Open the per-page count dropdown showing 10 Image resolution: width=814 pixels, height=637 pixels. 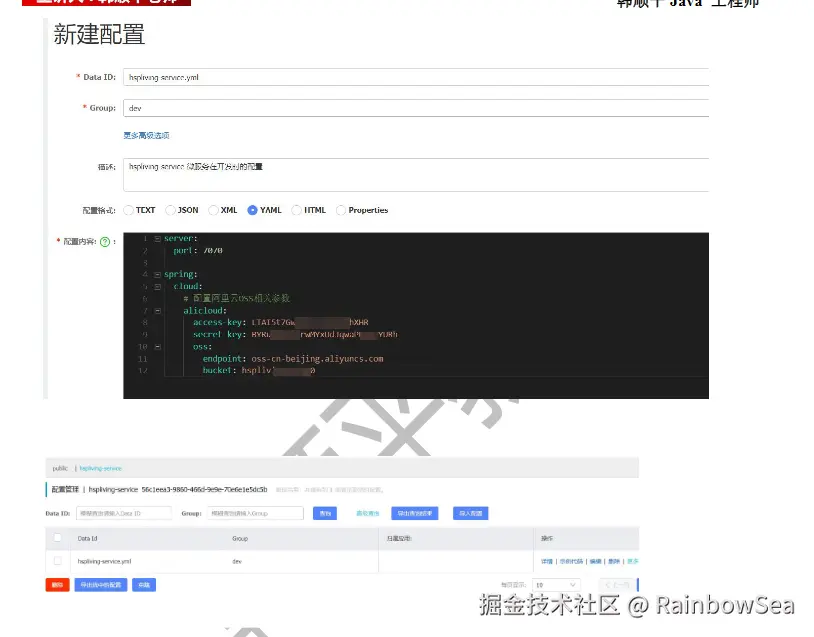pyautogui.click(x=555, y=585)
